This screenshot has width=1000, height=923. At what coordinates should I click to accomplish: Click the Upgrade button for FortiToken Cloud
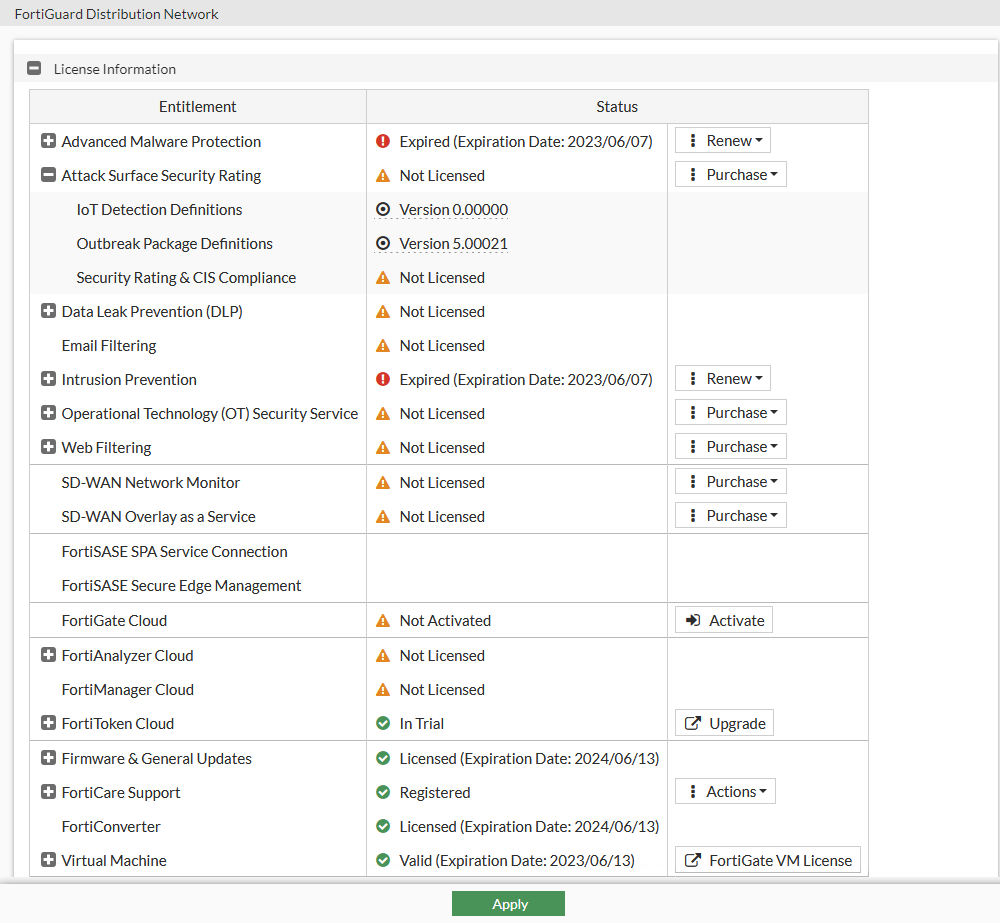[724, 724]
